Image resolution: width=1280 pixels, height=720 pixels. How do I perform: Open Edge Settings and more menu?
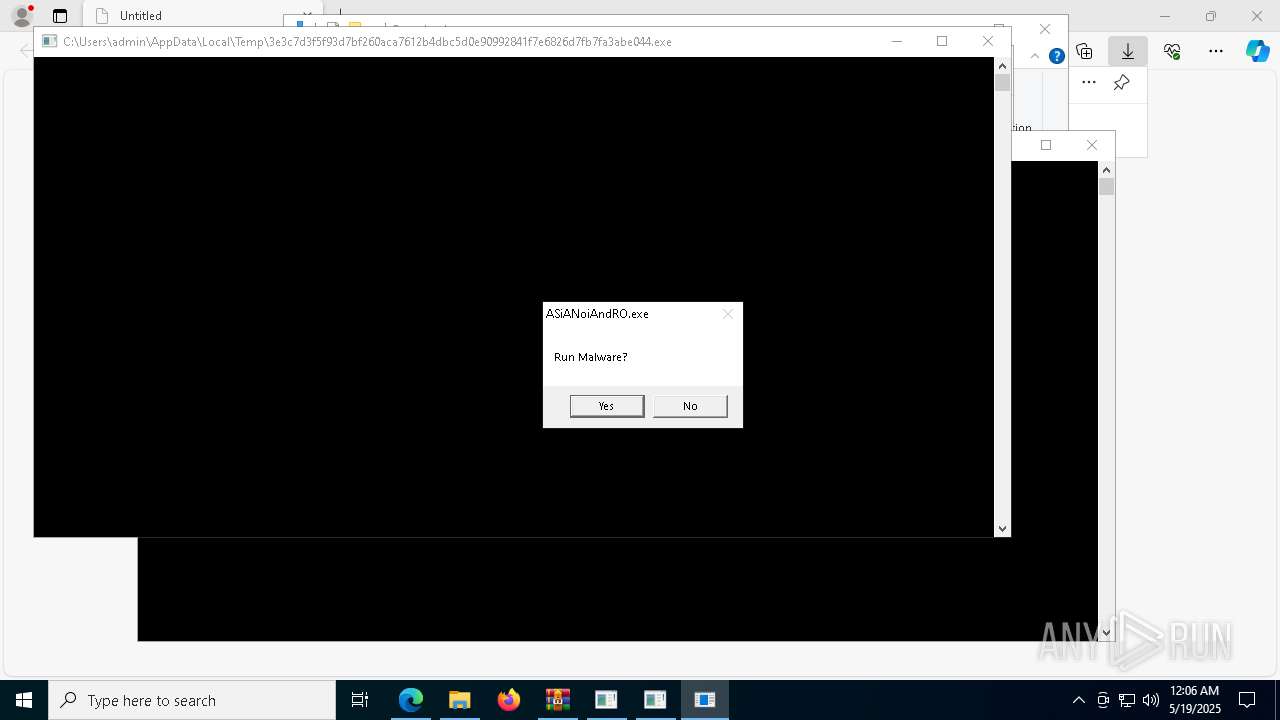(1216, 51)
